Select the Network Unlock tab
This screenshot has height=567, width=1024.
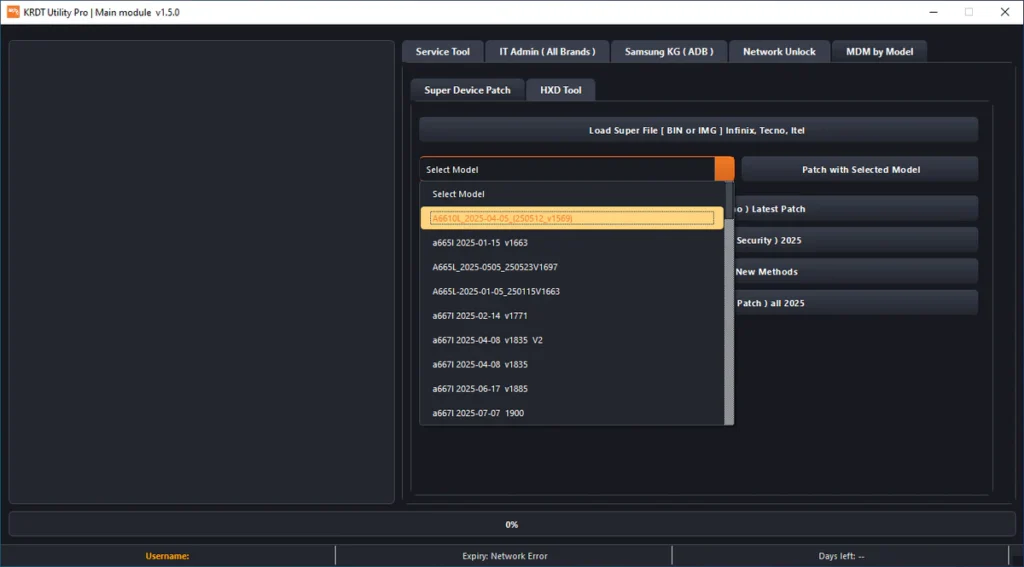(x=779, y=52)
